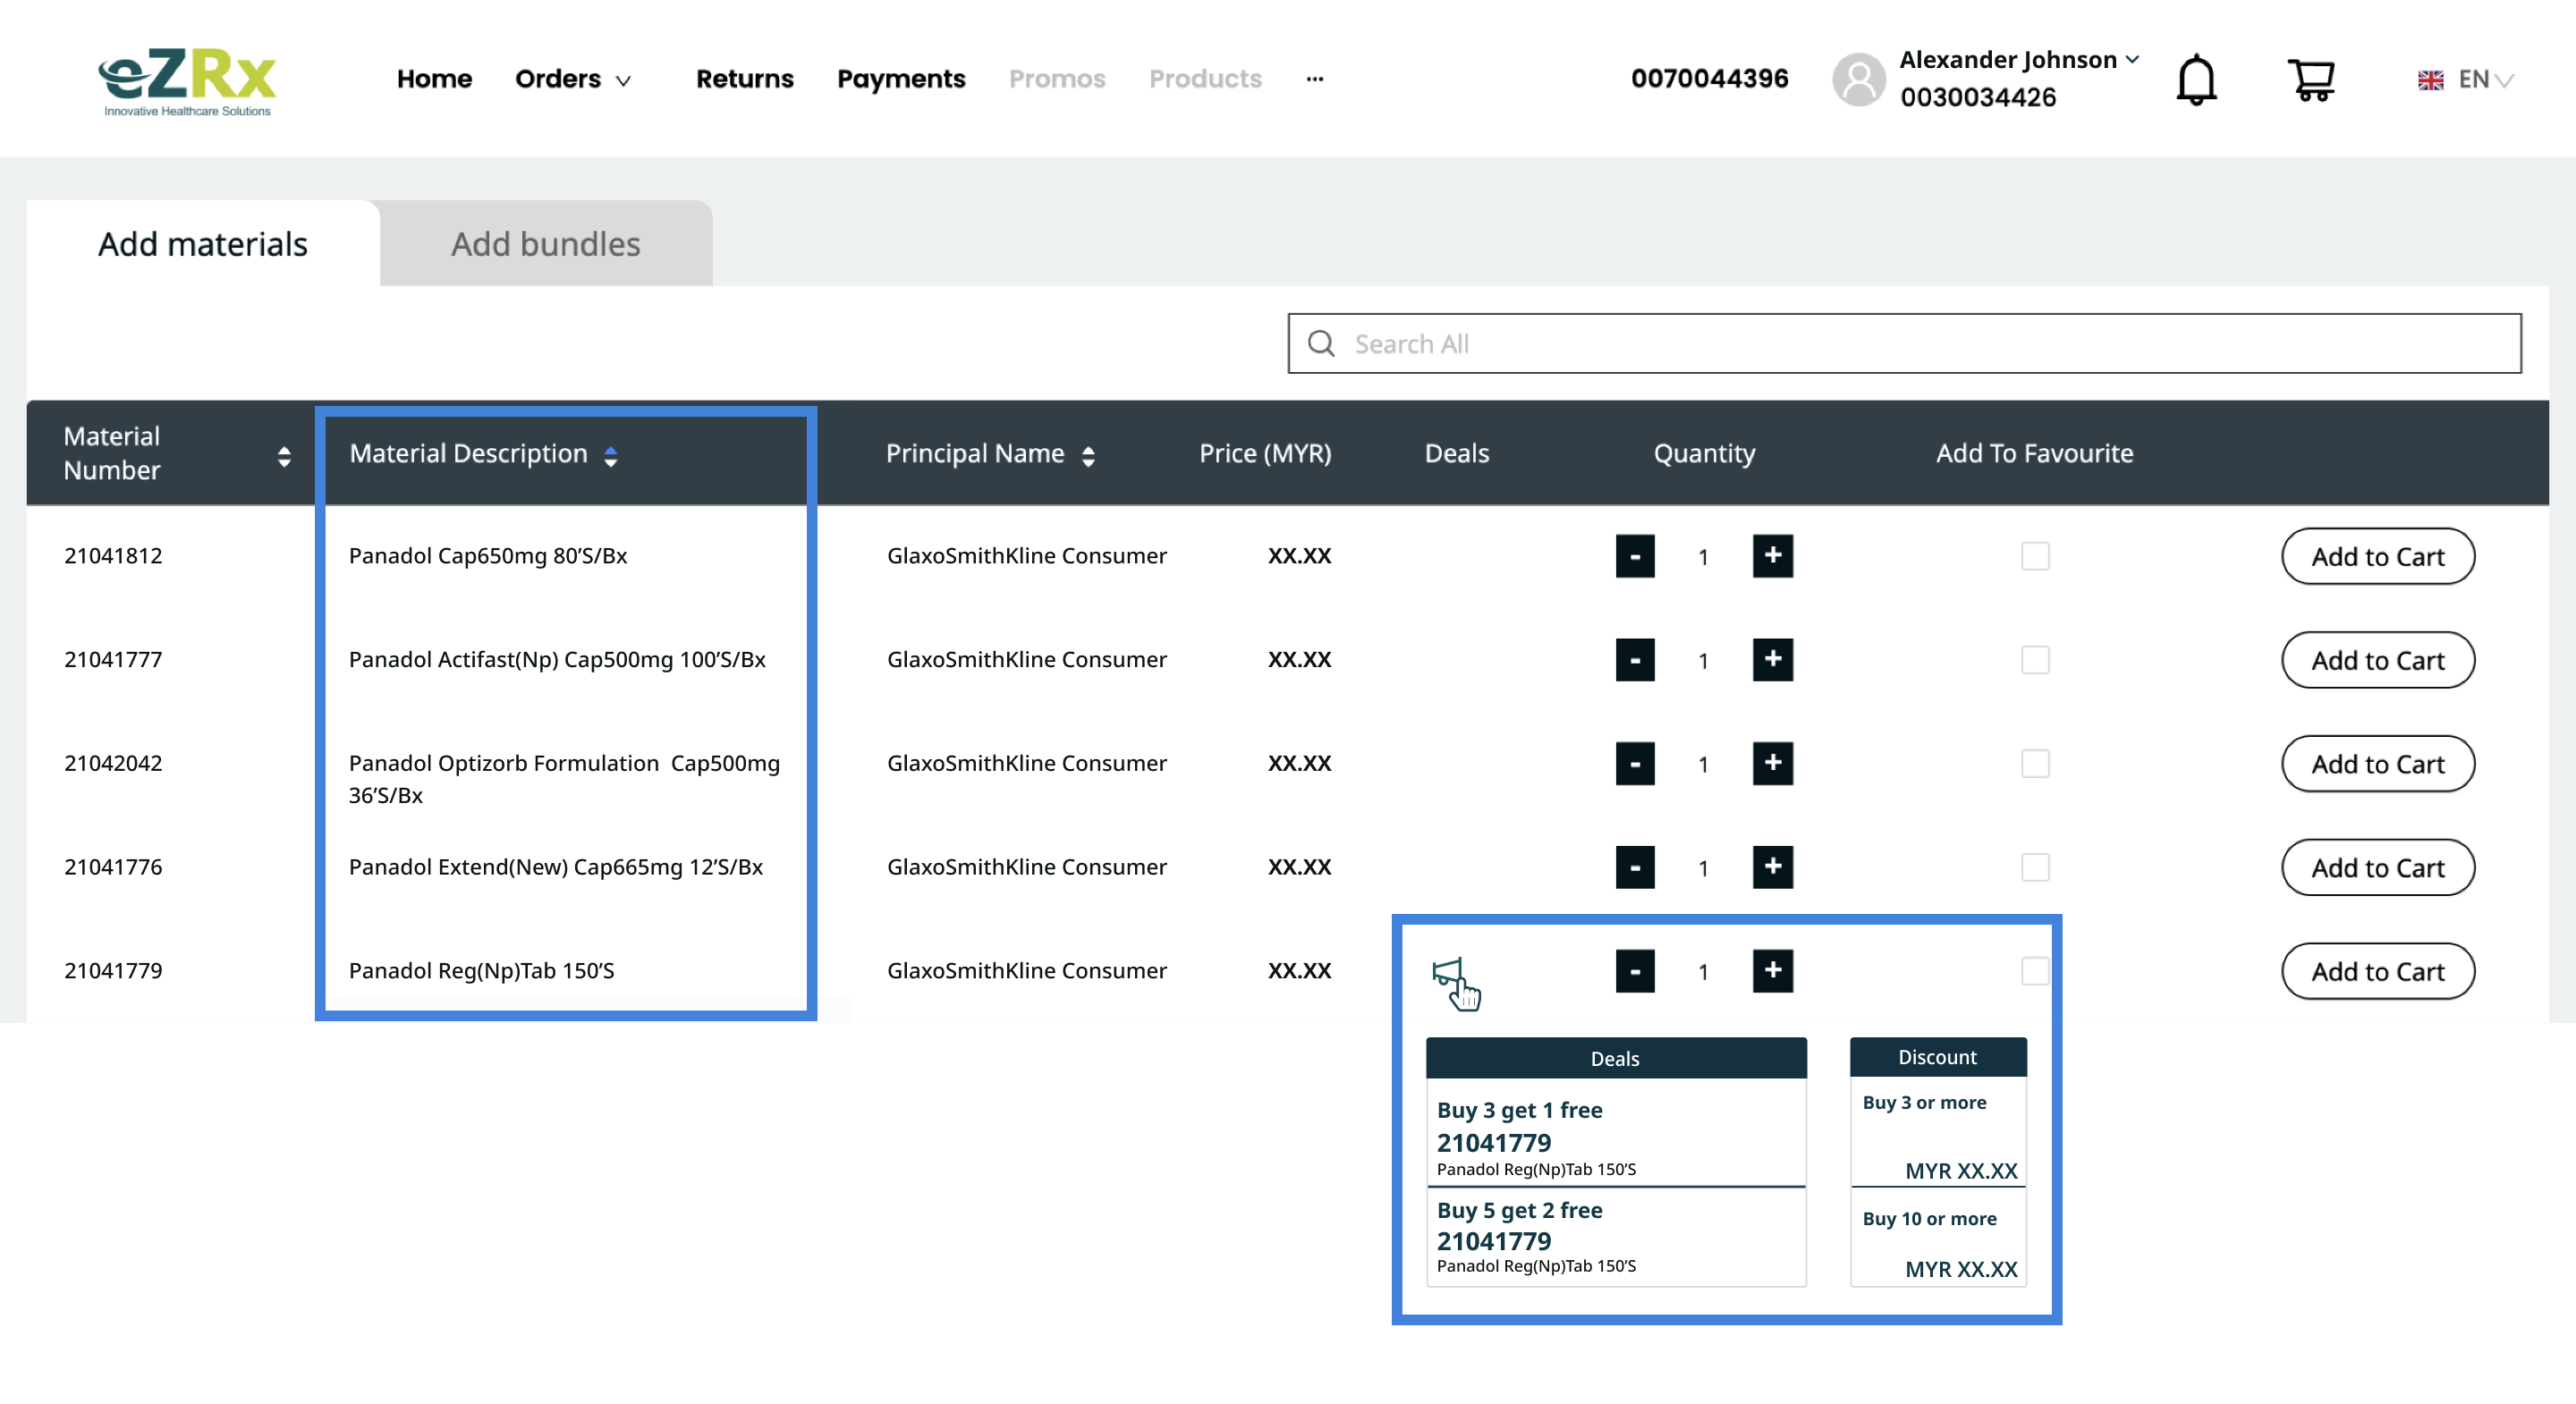The height and width of the screenshot is (1404, 2576).
Task: Add Panadol Extend(New) Cap665mg to cart
Action: click(x=2378, y=868)
